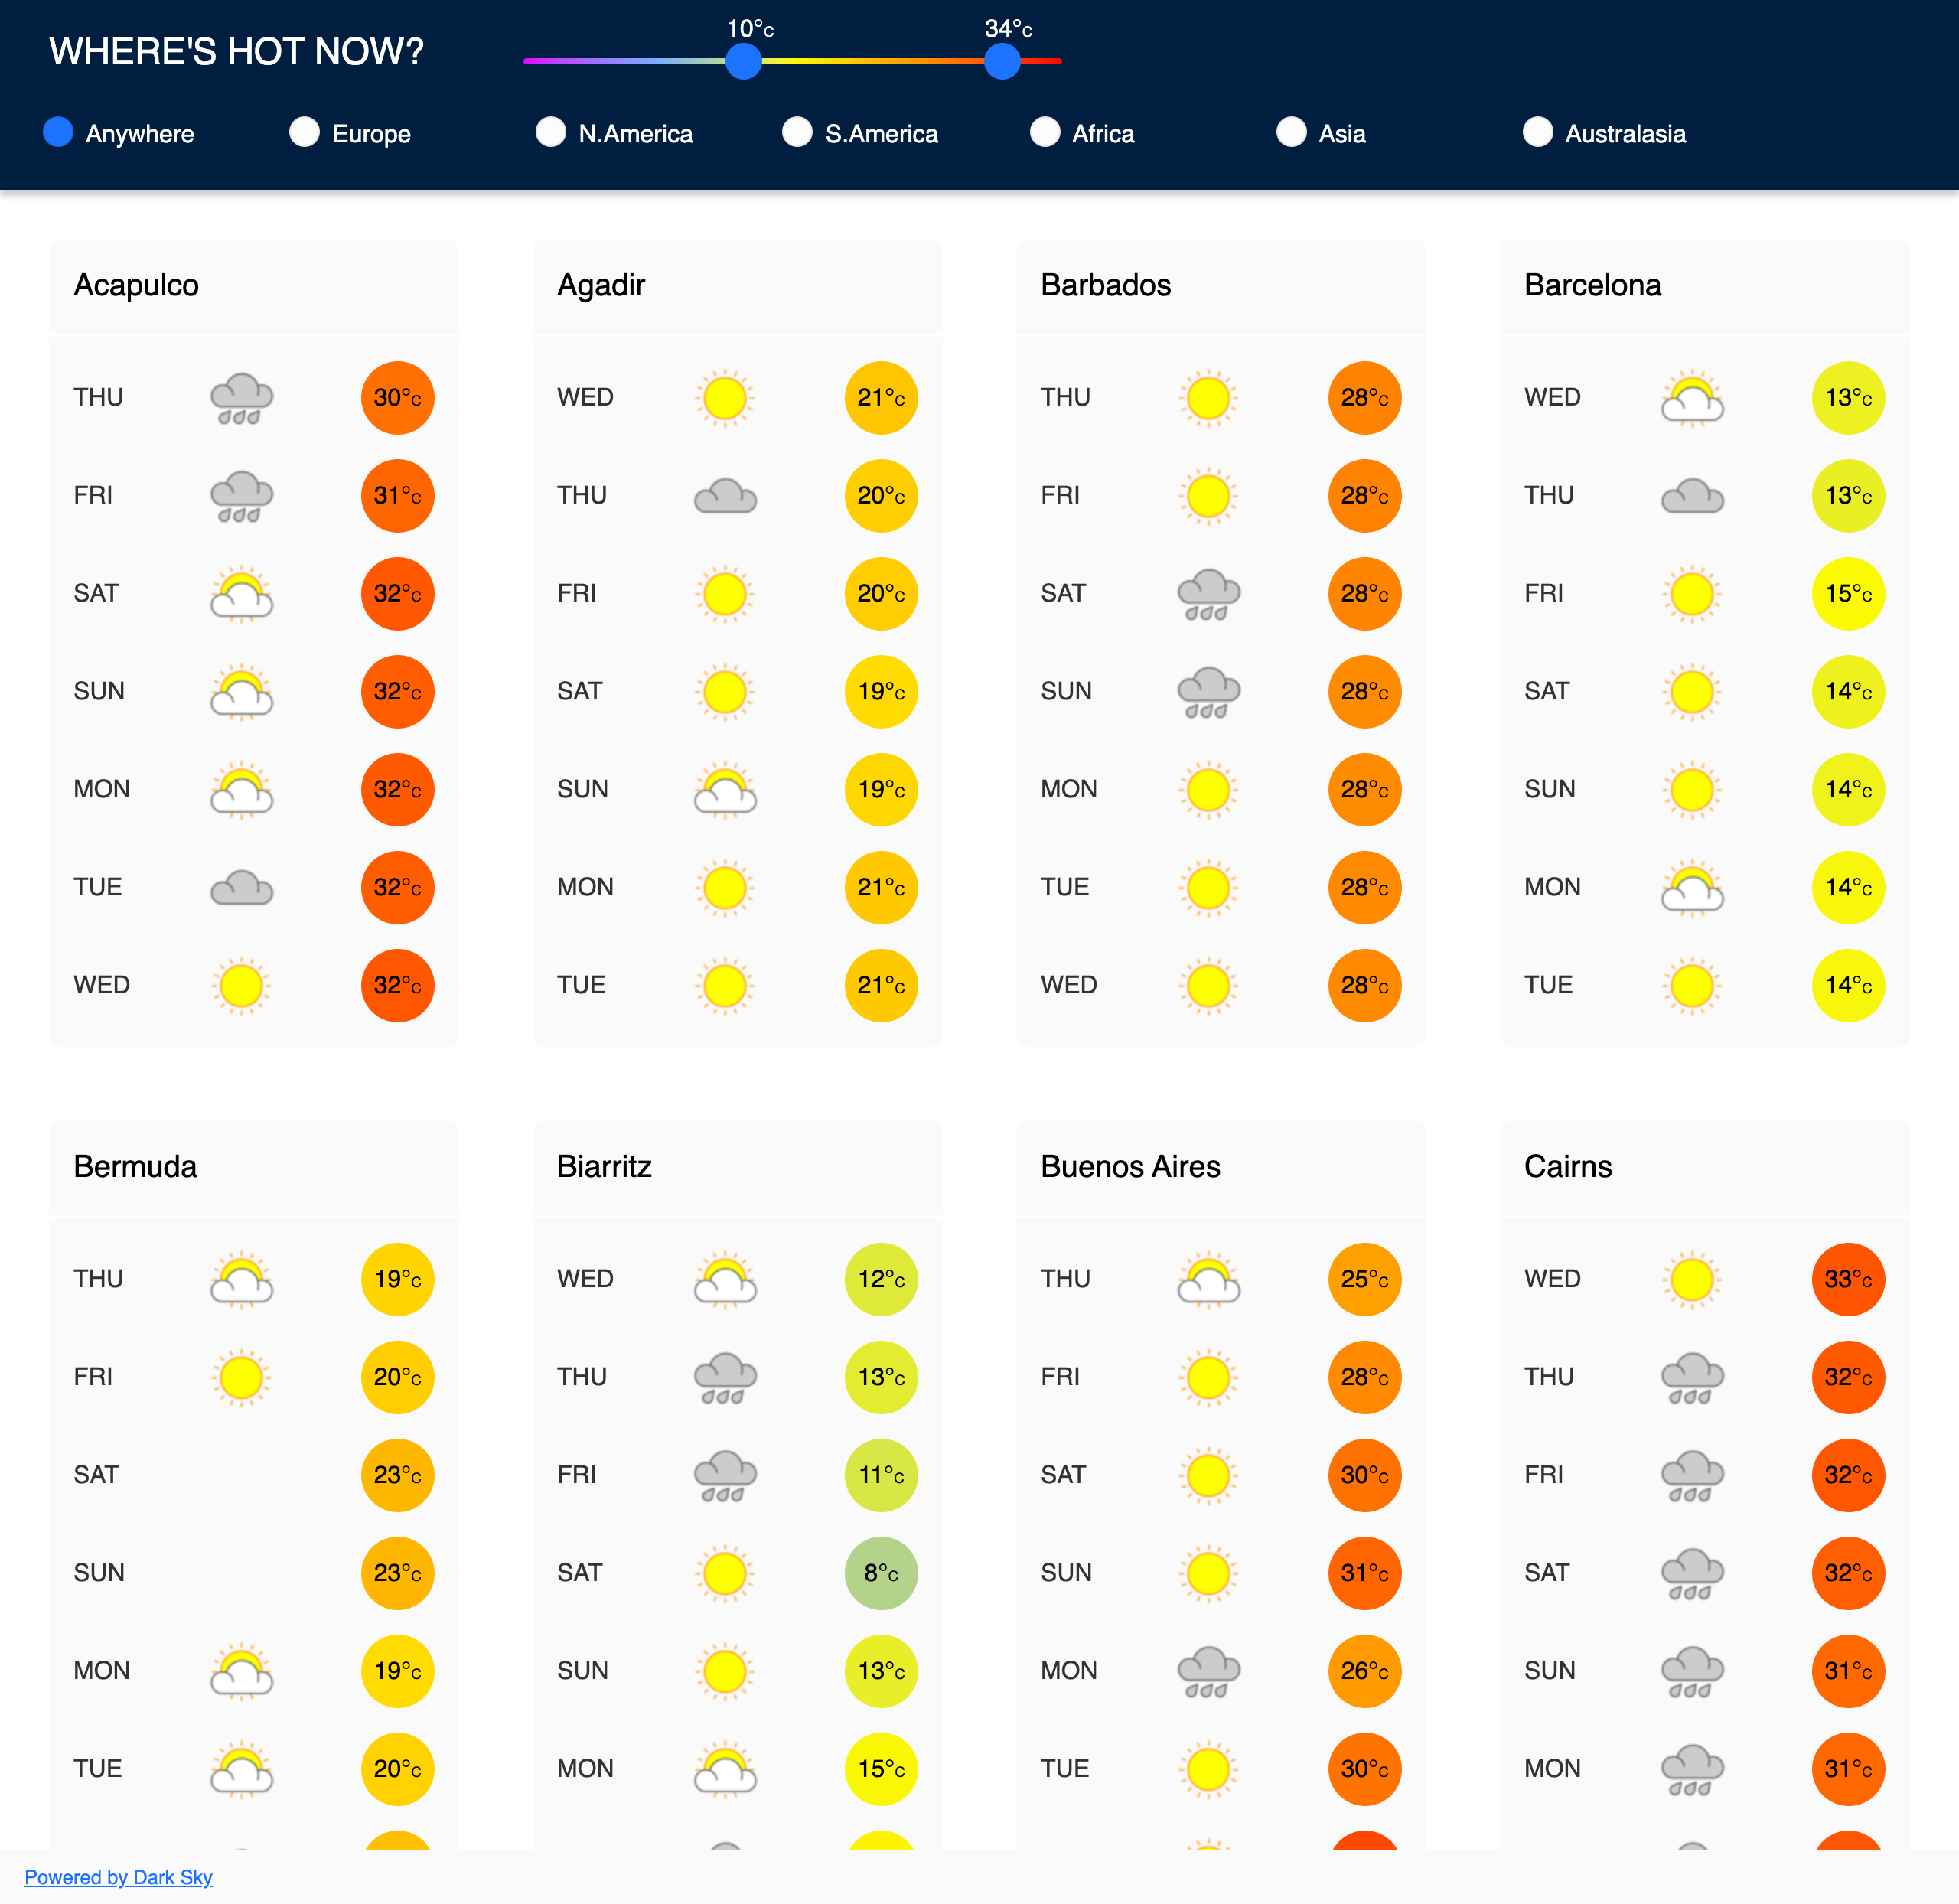Click the Biarritz SAT sunny icon
Screen dimensions: 1959x1904
click(x=725, y=1573)
